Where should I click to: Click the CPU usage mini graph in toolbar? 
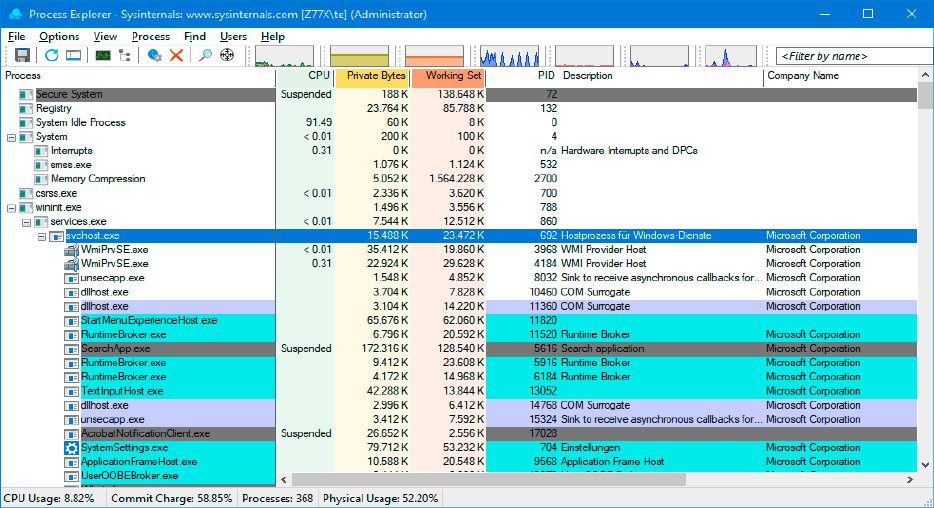coord(284,56)
